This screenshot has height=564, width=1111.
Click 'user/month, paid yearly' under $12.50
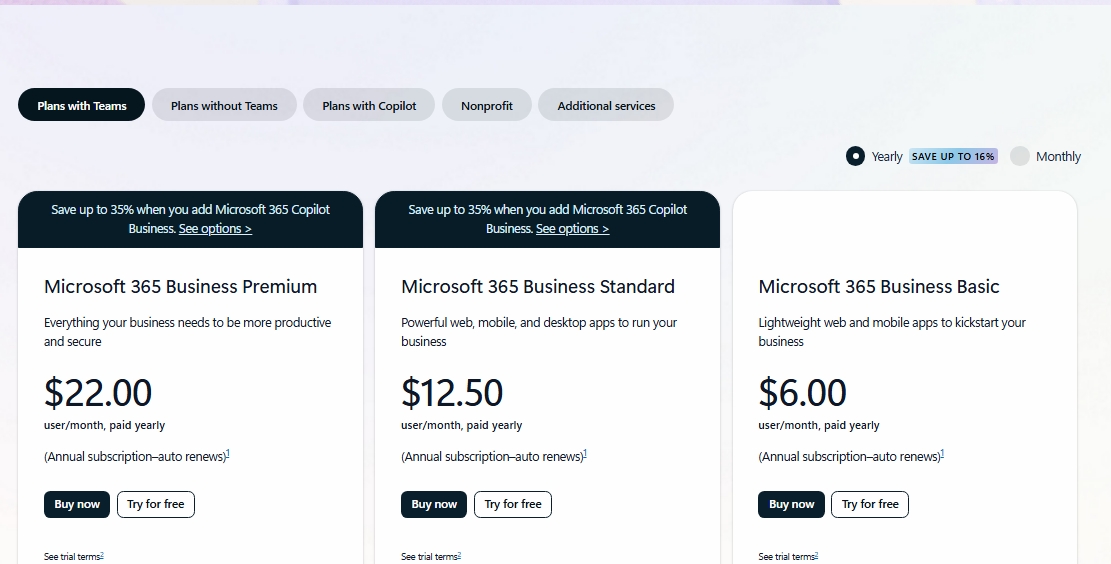click(461, 425)
